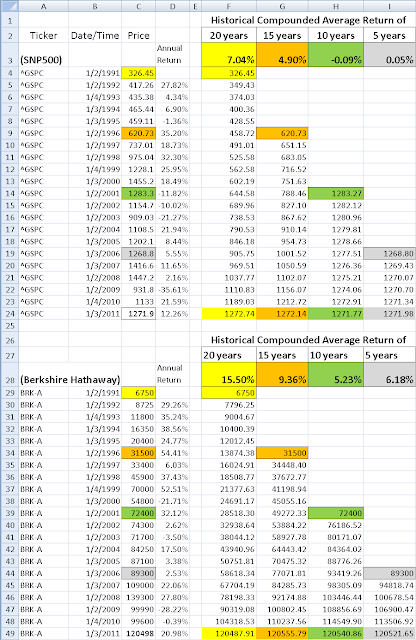Viewport: 416px width, 640px height.
Task: Select the ^GSPC ticker cell in row 13
Action: click(43, 181)
